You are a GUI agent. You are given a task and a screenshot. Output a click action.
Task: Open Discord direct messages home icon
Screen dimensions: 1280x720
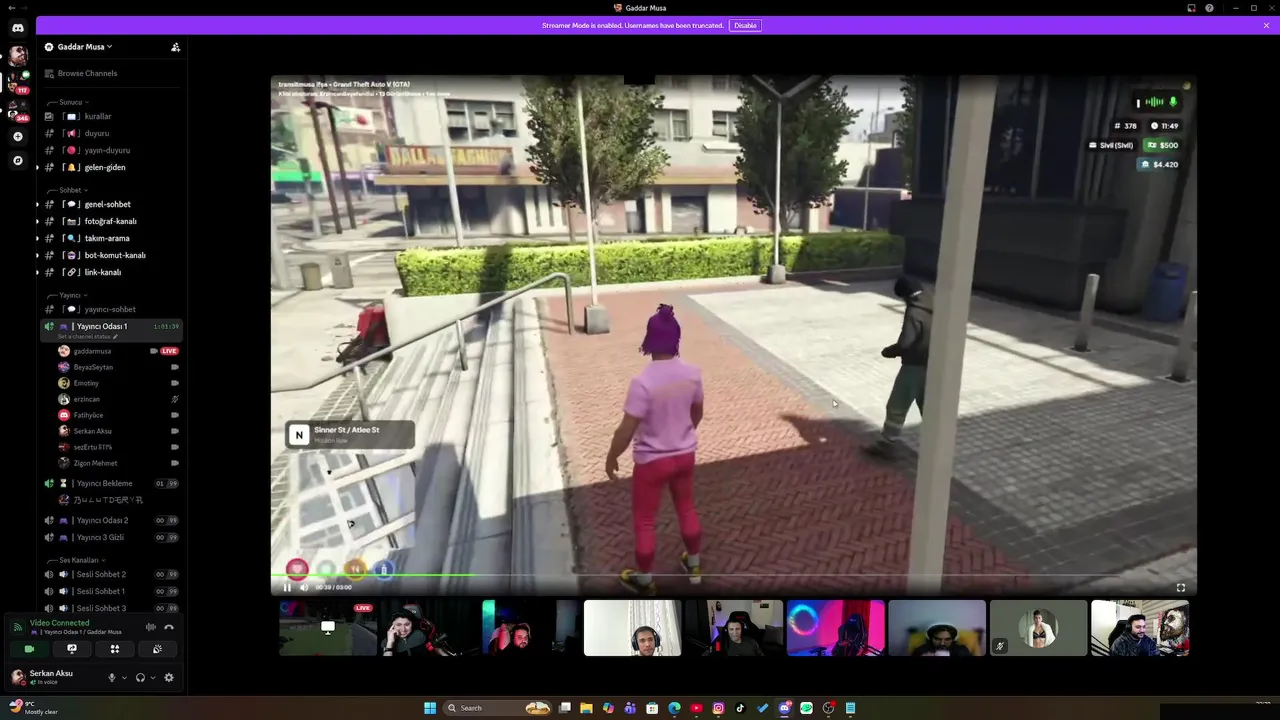click(x=17, y=28)
